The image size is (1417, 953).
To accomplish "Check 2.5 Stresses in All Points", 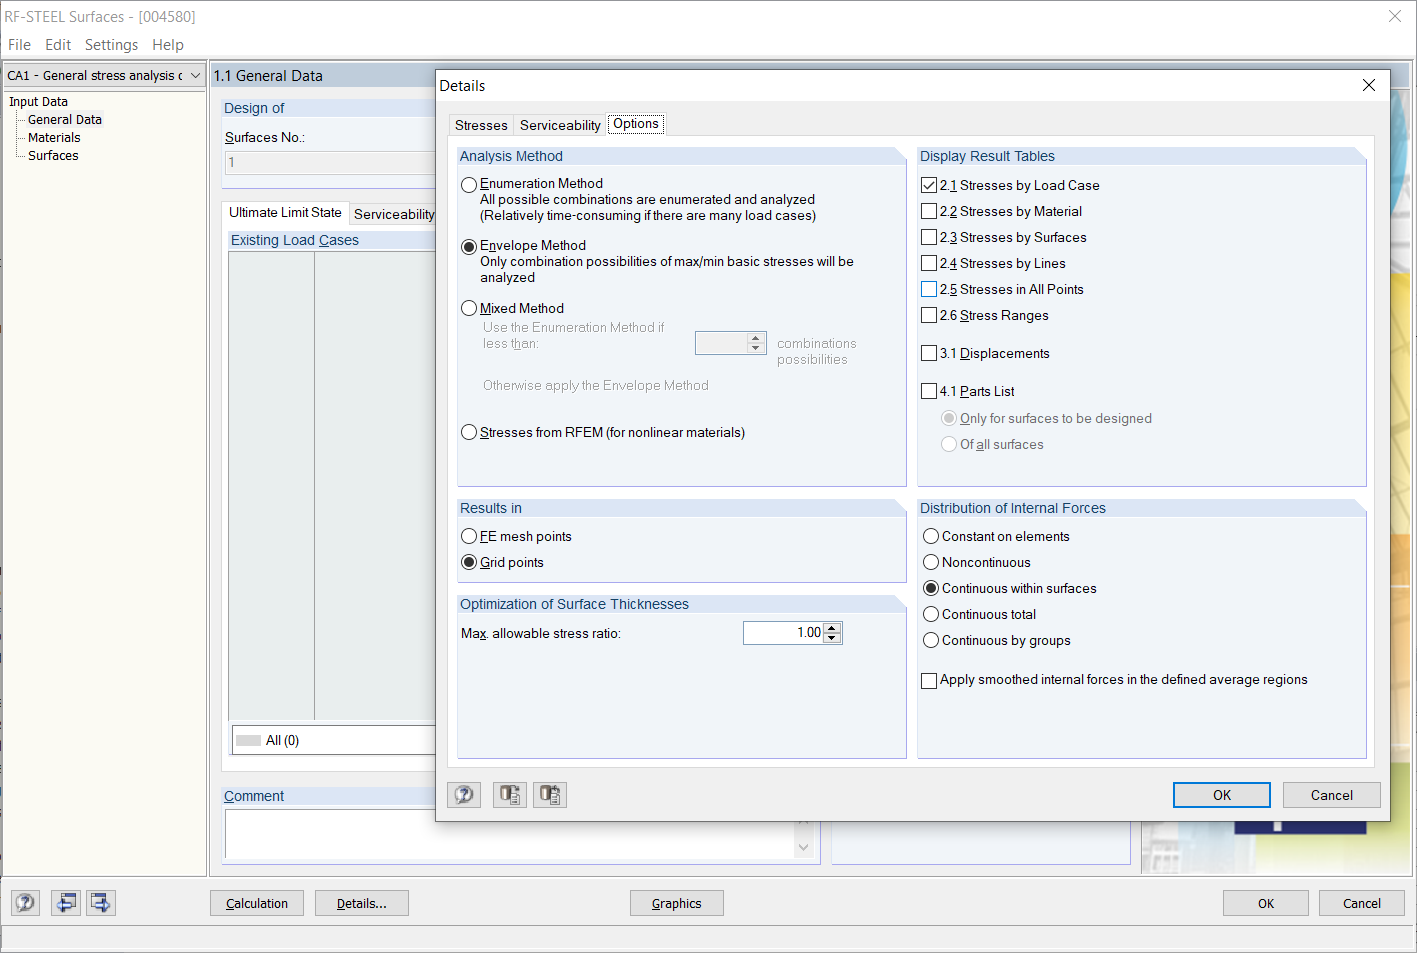I will 929,289.
